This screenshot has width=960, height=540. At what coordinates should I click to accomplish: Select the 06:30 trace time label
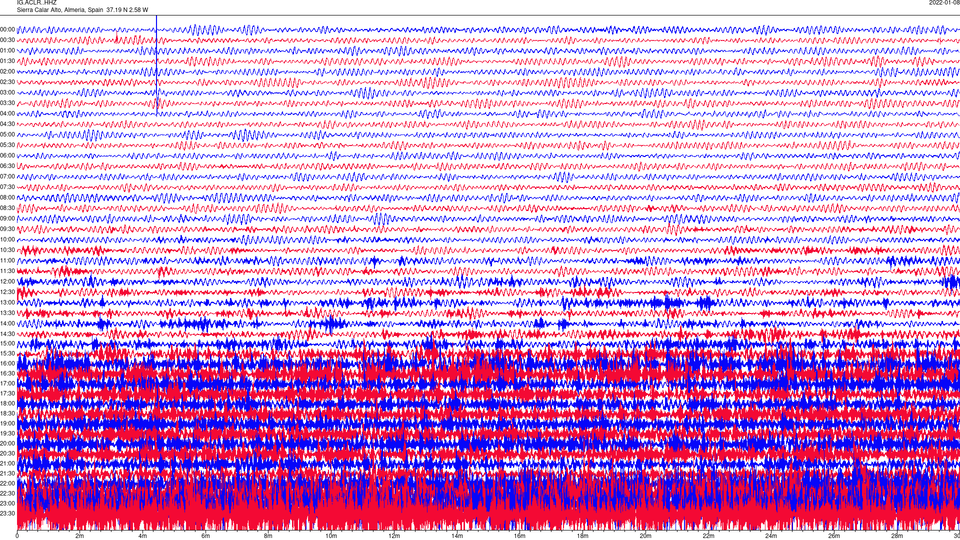[x=7, y=166]
